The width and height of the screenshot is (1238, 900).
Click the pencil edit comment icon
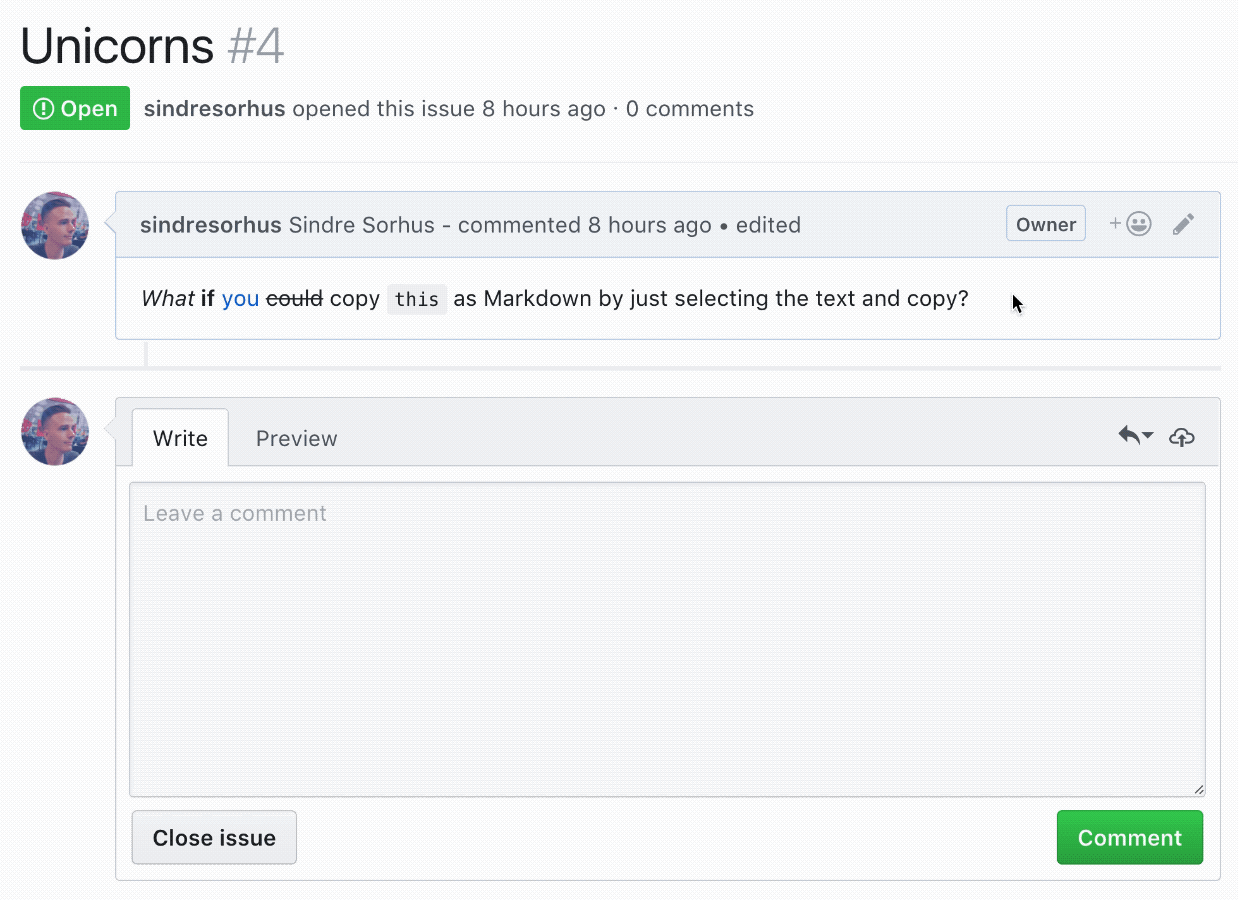click(1183, 225)
